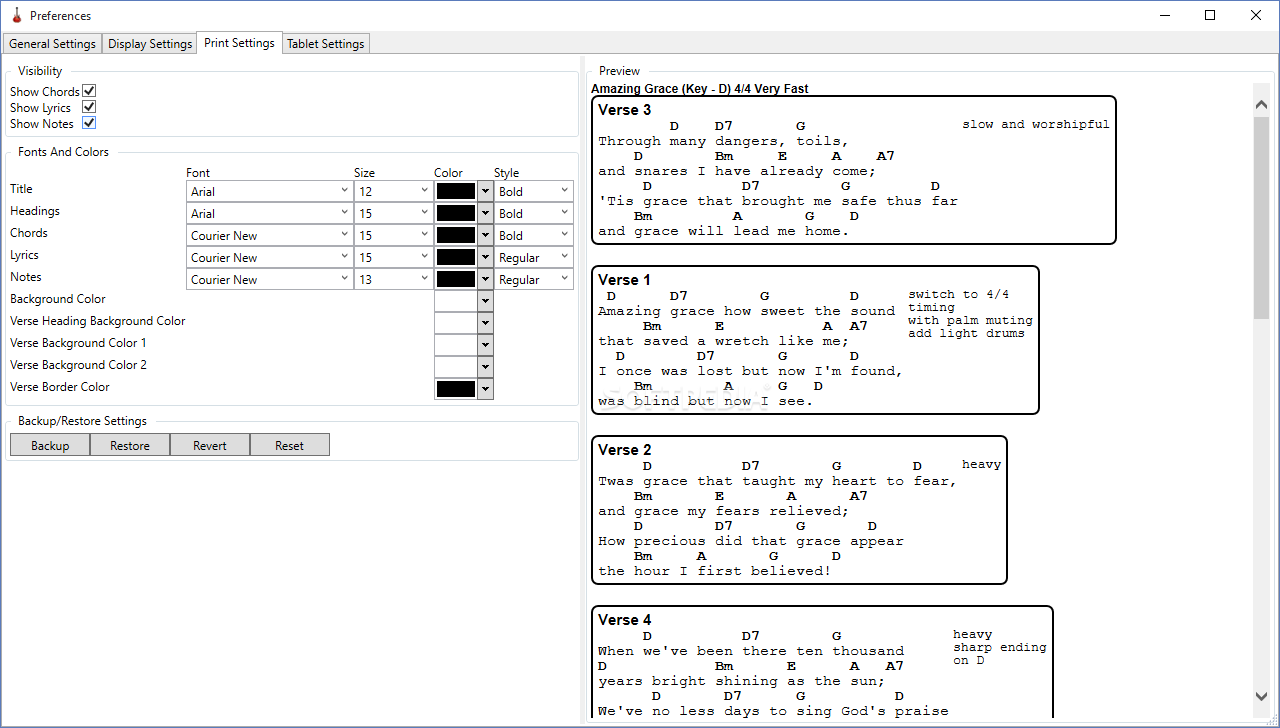Open the Verse Border Color arrow

click(486, 389)
